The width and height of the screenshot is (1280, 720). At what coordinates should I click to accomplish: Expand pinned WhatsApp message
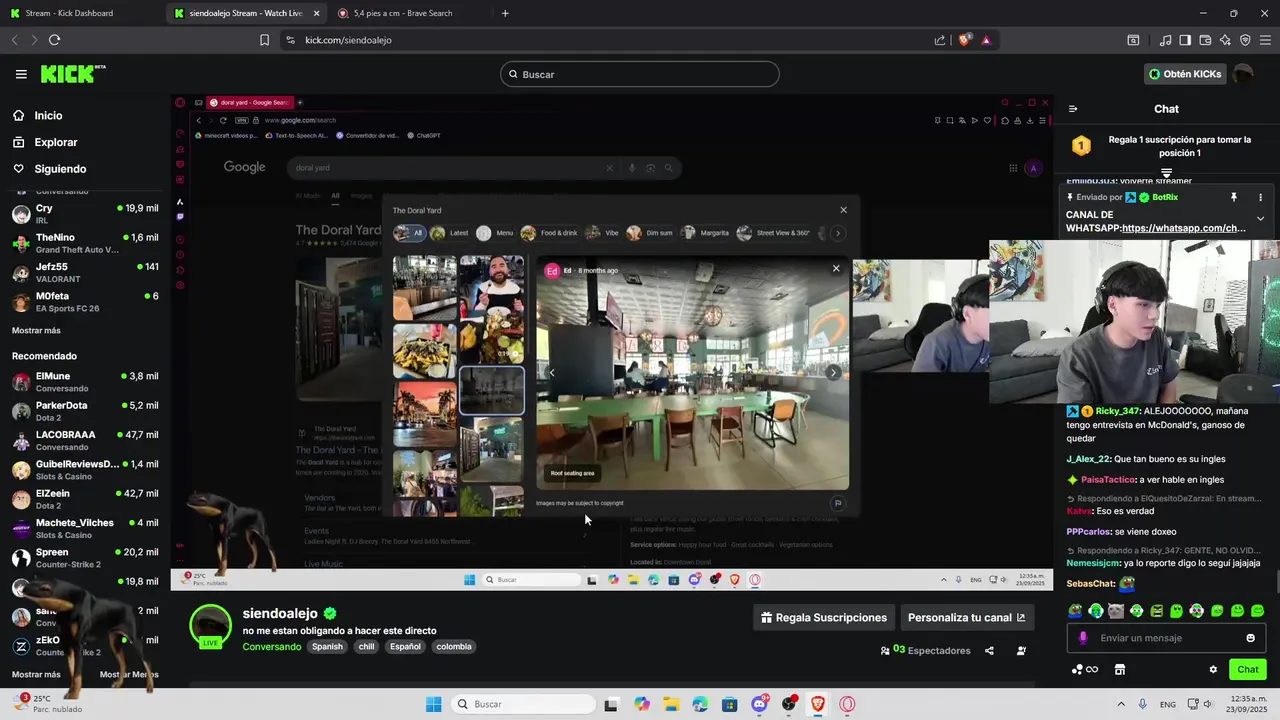click(x=1260, y=219)
